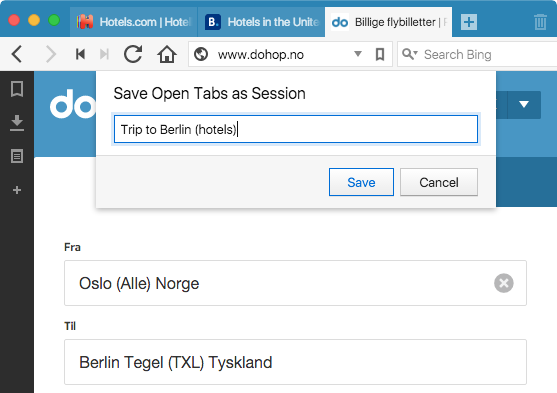Add a new web panel
The width and height of the screenshot is (557, 393).
(x=17, y=190)
